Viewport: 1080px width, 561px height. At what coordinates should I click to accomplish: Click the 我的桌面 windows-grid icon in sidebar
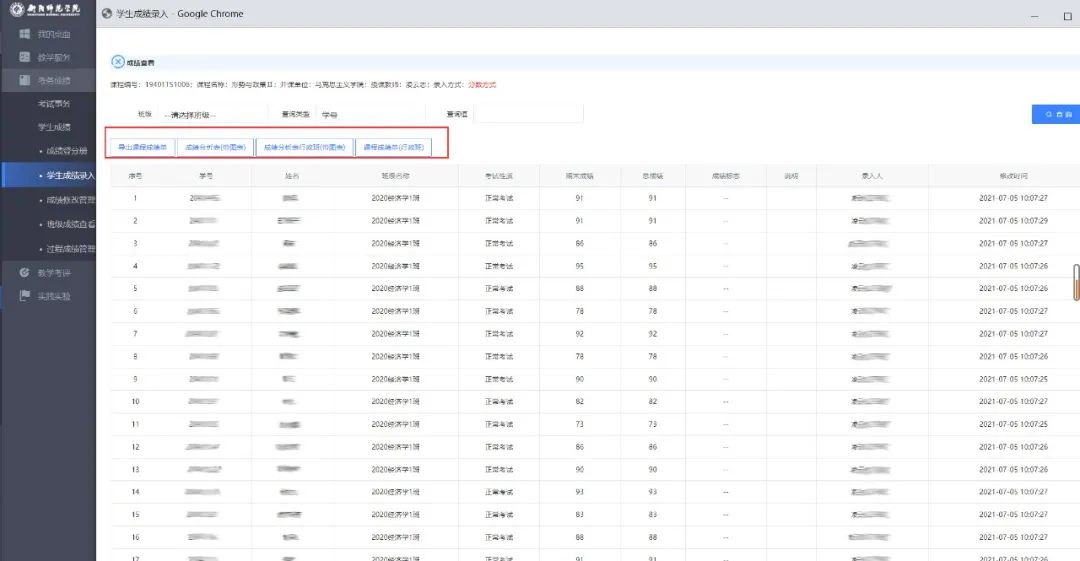tap(25, 34)
